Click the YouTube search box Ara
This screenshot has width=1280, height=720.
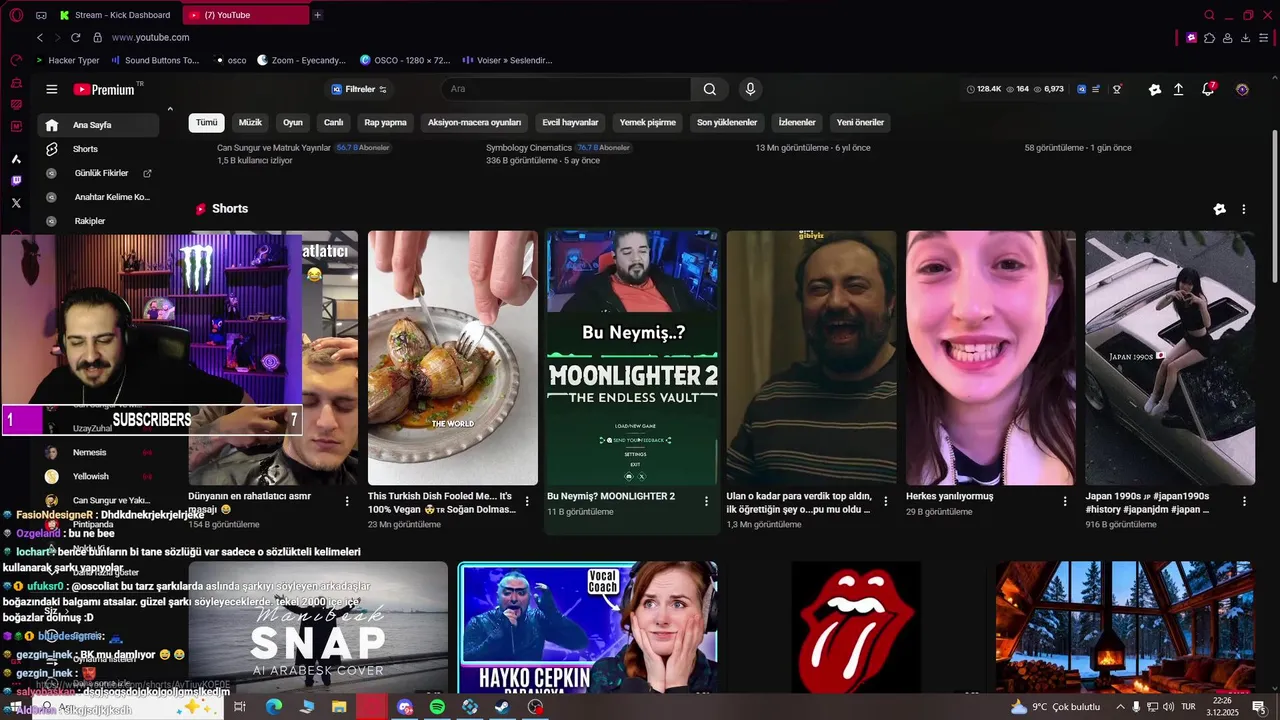(x=566, y=89)
